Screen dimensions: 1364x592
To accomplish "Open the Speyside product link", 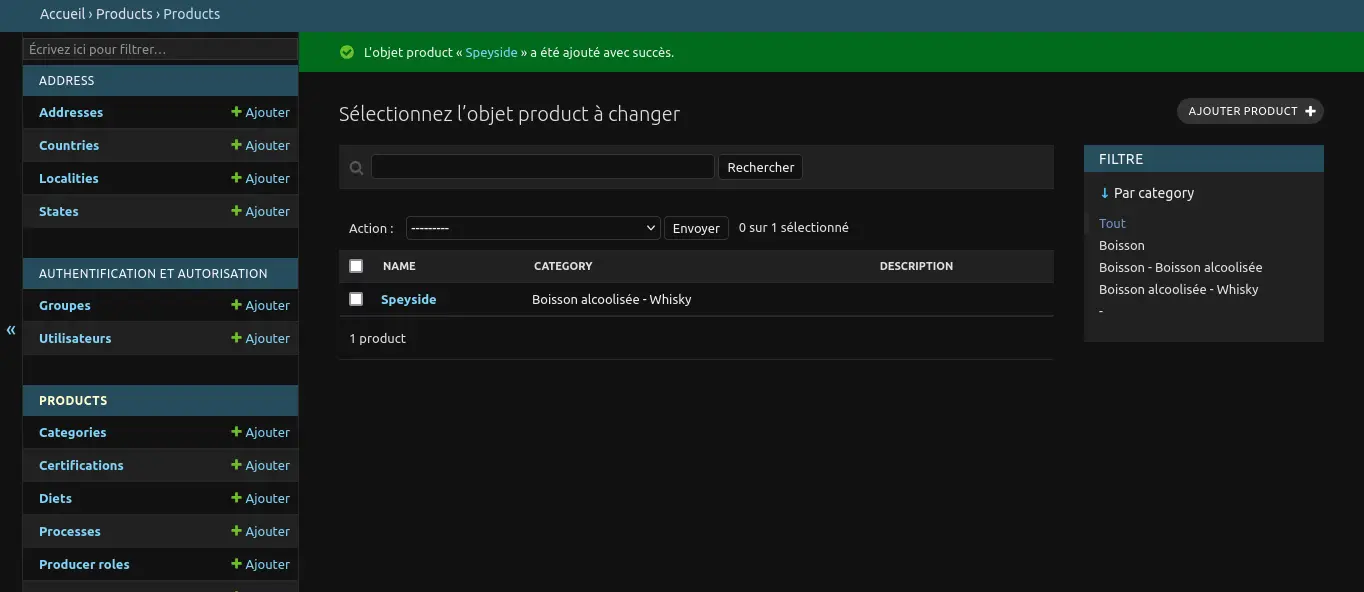I will click(x=408, y=299).
